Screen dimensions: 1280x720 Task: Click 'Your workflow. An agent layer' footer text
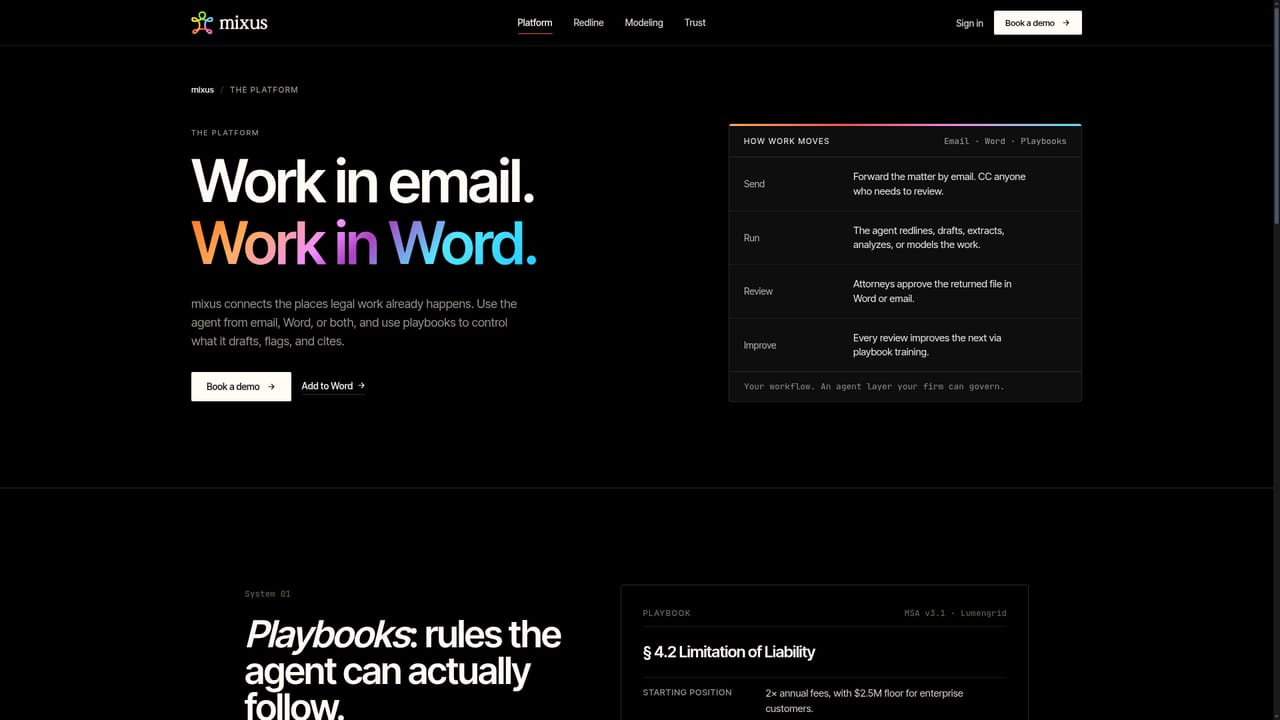tap(874, 386)
